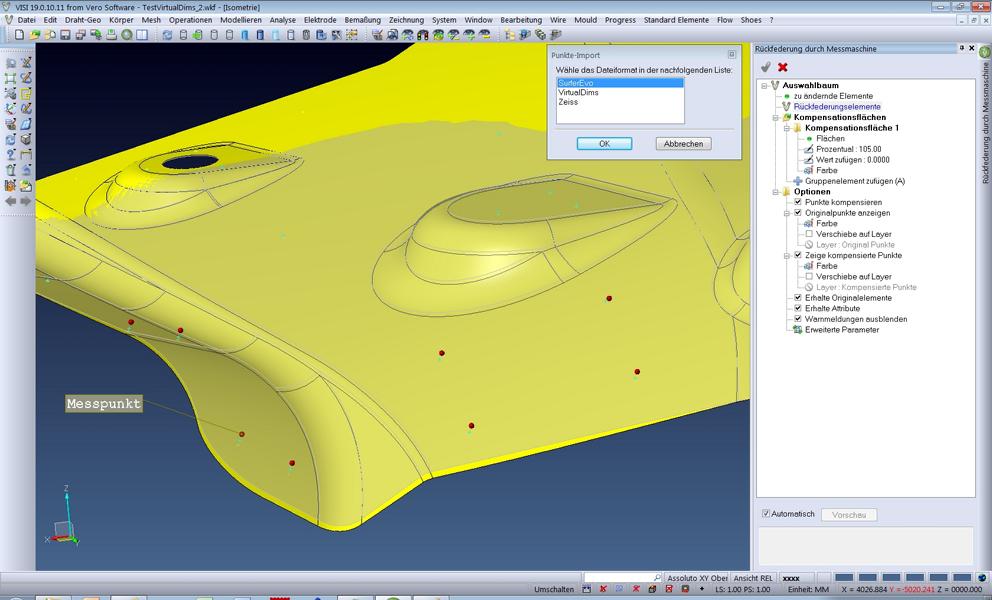This screenshot has height=600, width=992.
Task: Select the Prozentual : 105.00 entry
Action: [848, 149]
